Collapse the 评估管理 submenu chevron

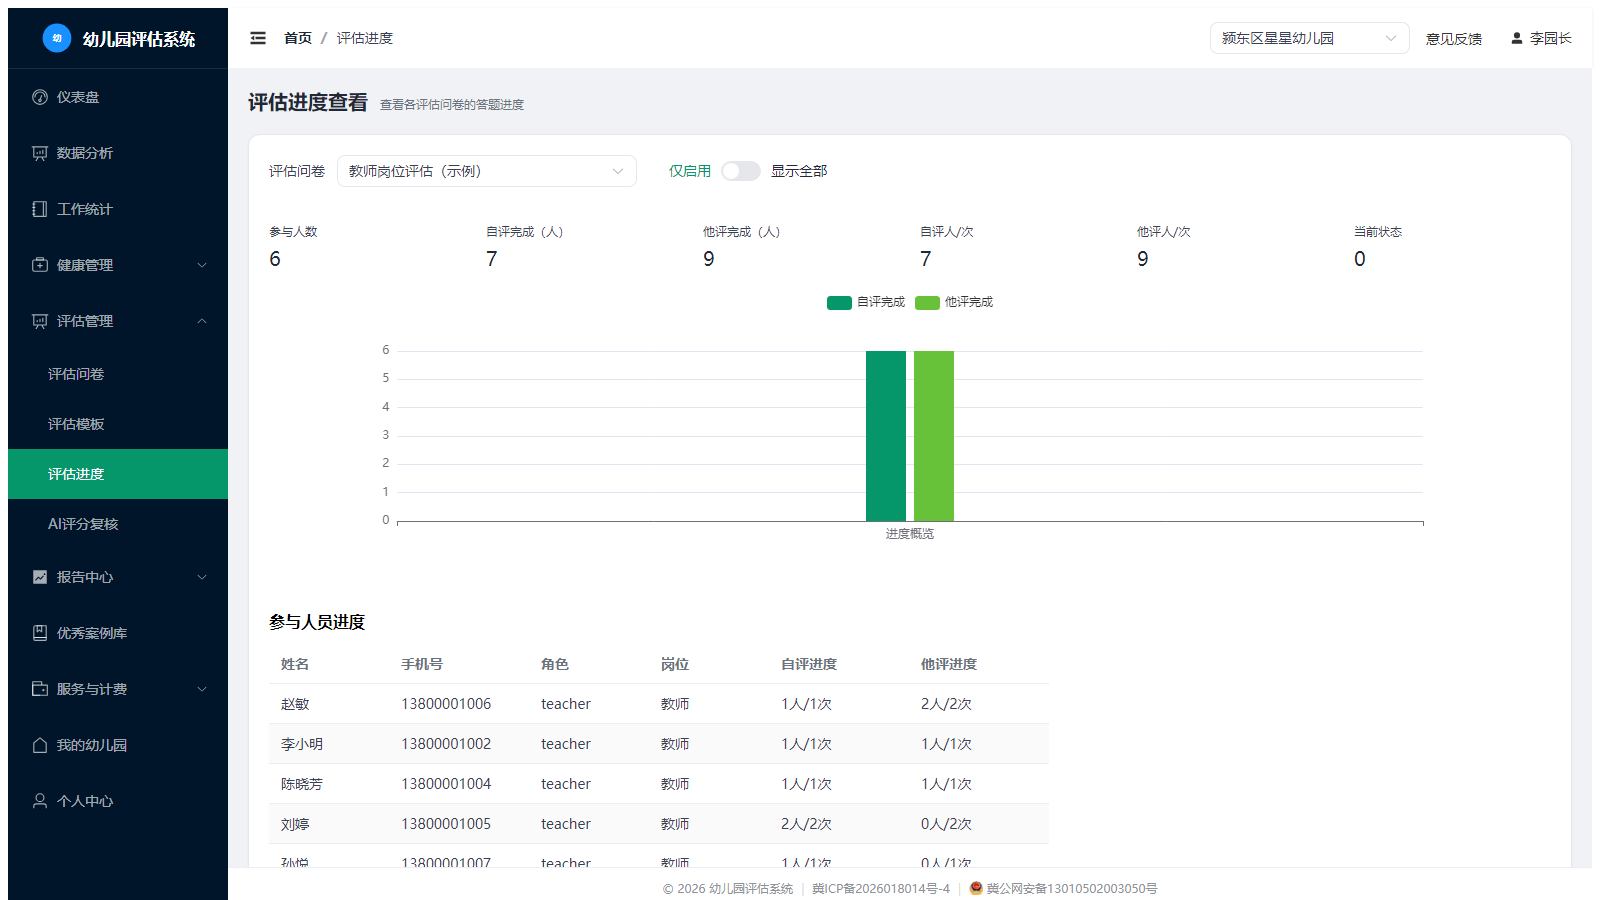click(x=202, y=321)
